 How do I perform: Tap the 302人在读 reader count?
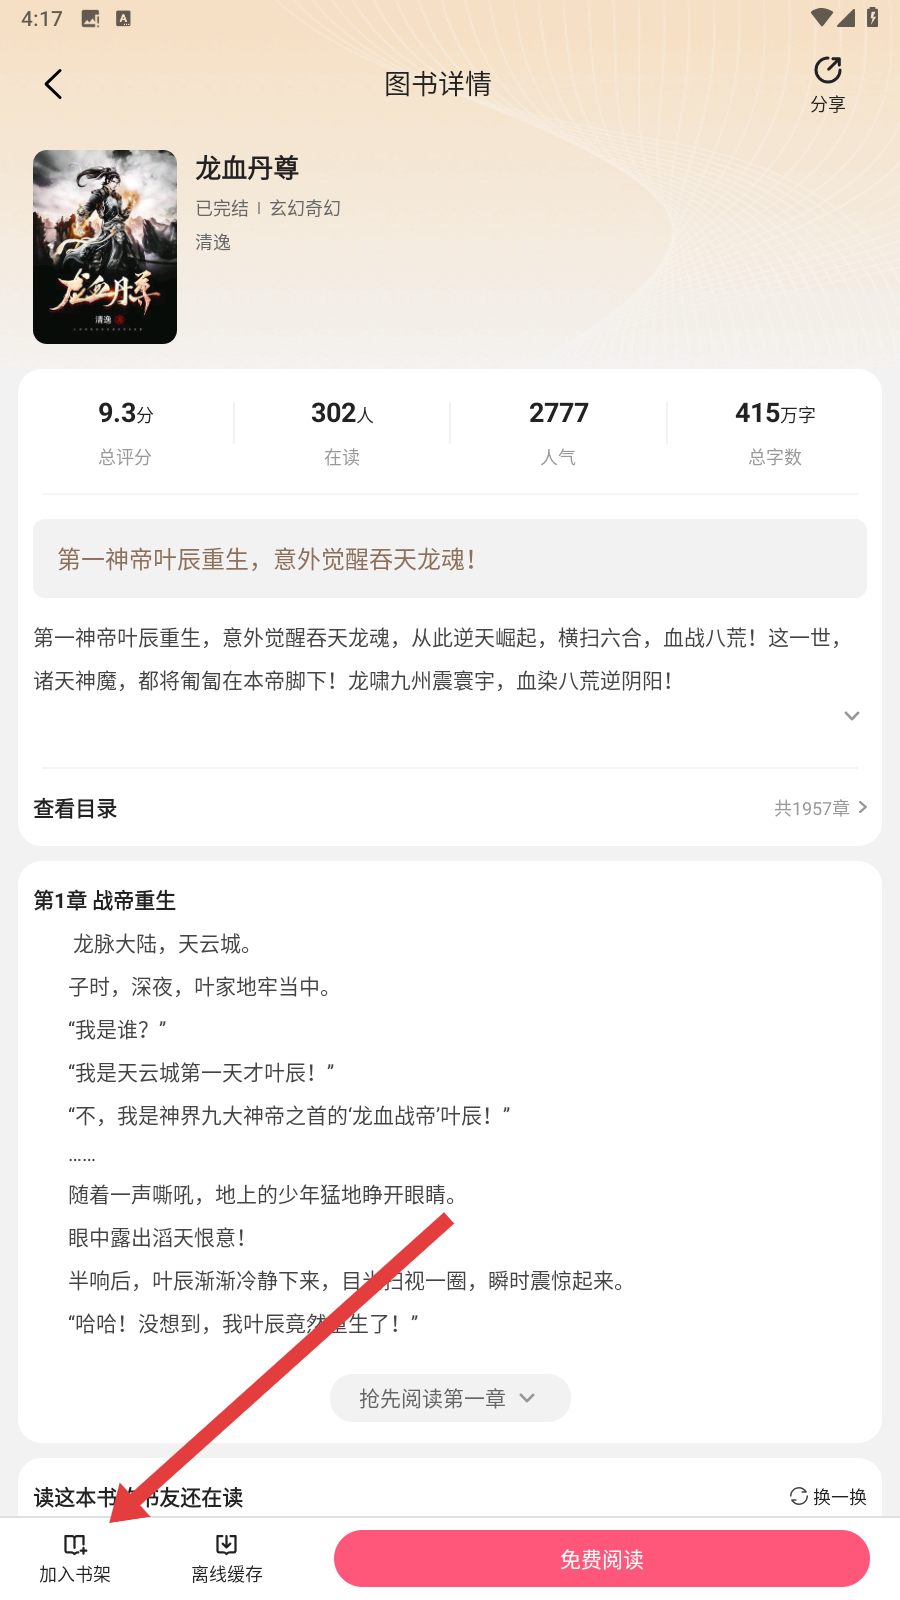pos(342,432)
